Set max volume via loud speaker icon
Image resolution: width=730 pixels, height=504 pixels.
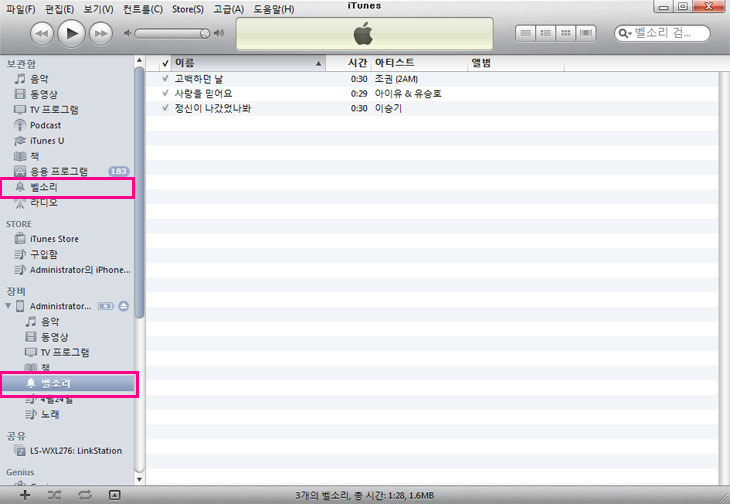pos(219,33)
